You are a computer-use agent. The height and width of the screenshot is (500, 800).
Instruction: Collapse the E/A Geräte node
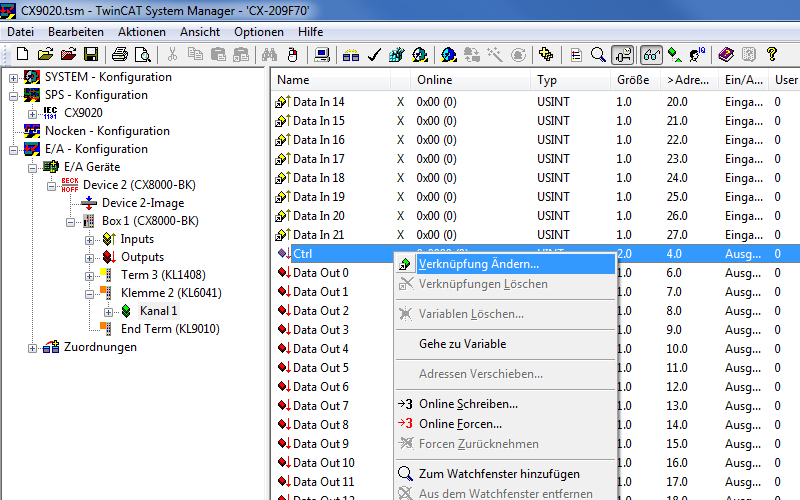(32, 168)
